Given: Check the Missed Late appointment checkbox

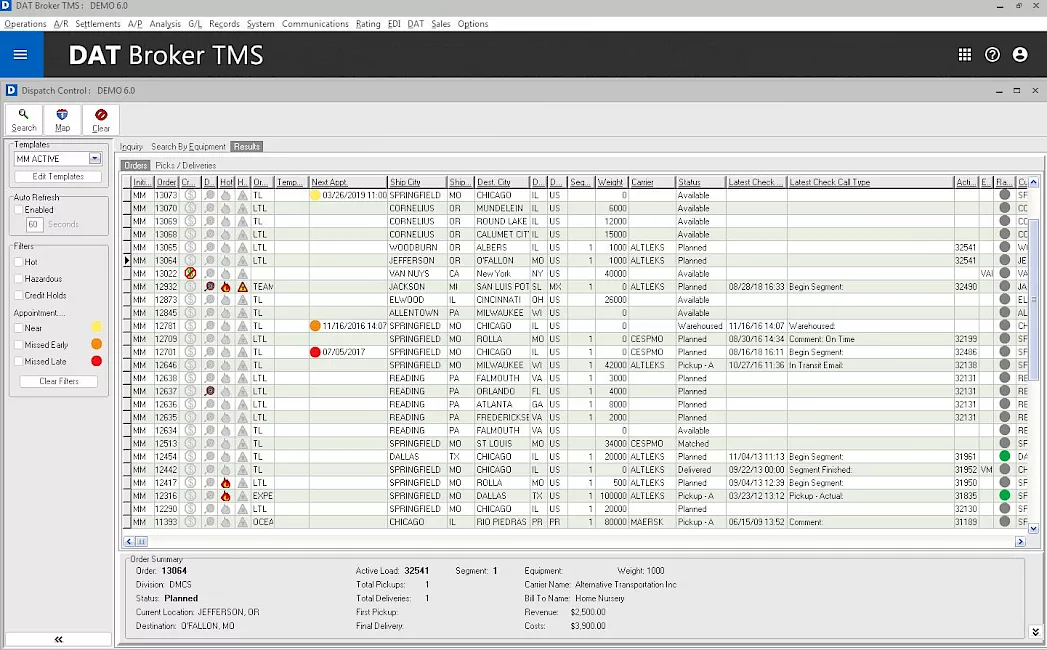Looking at the screenshot, I should [19, 361].
